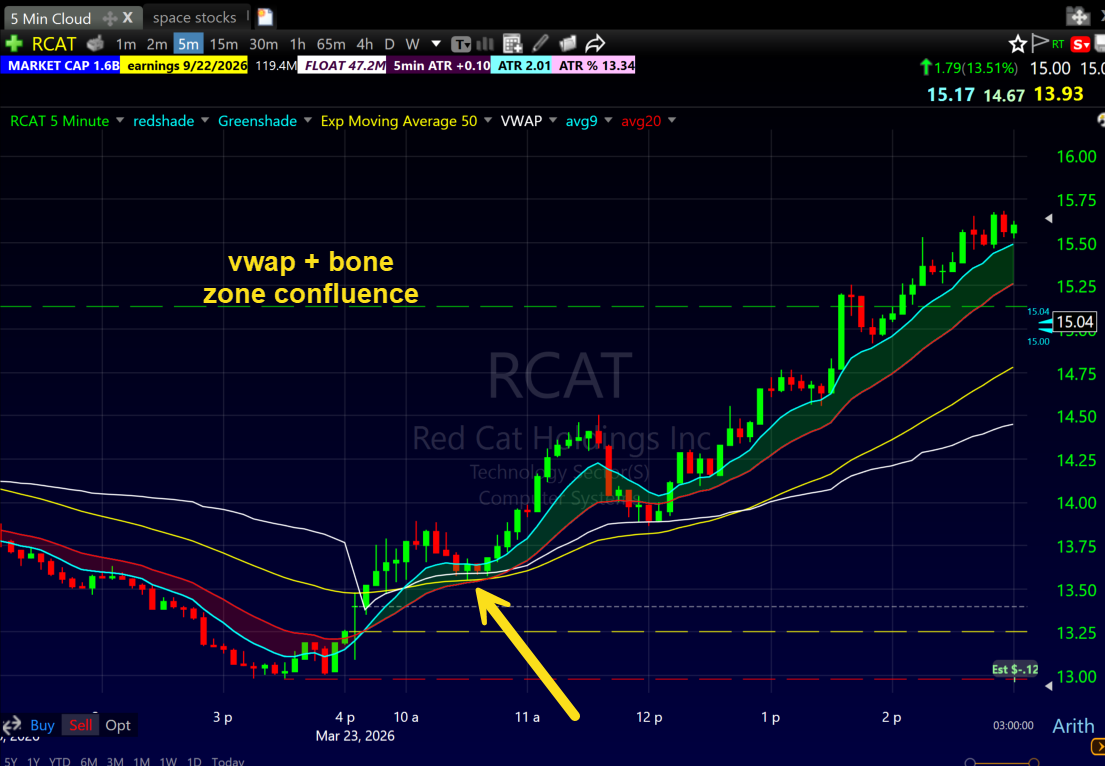
Task: Click the Opt options button
Action: [x=118, y=725]
